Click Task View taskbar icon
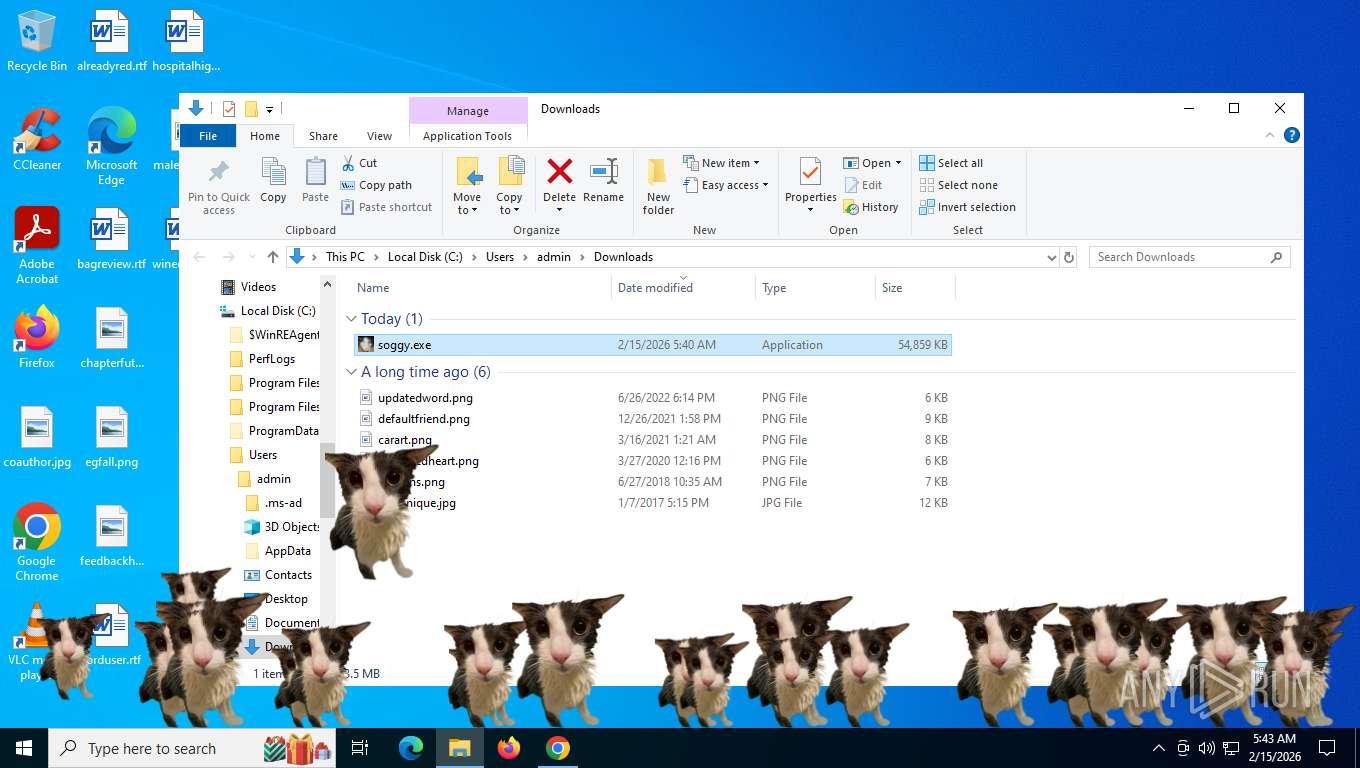 click(360, 748)
